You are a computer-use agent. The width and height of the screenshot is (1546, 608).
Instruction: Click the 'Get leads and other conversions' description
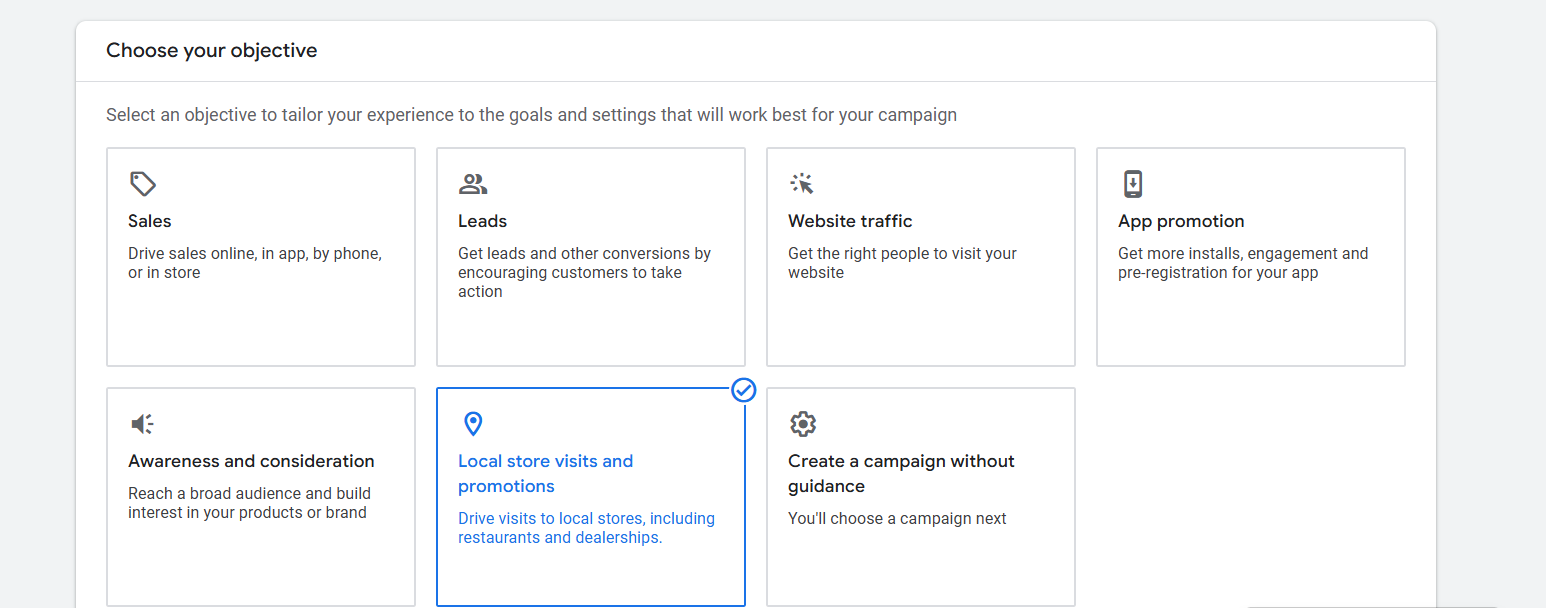pyautogui.click(x=584, y=272)
